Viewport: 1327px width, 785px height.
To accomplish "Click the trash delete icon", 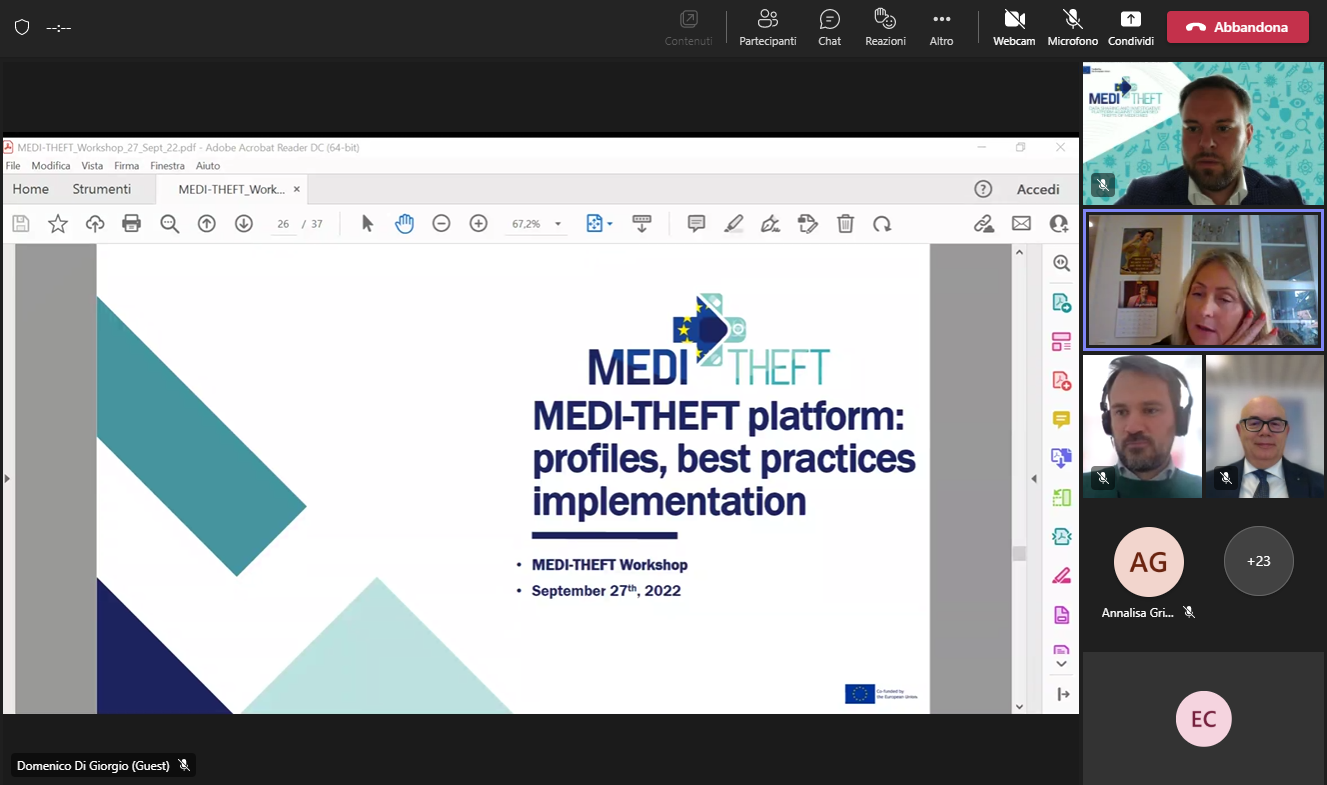I will [845, 224].
